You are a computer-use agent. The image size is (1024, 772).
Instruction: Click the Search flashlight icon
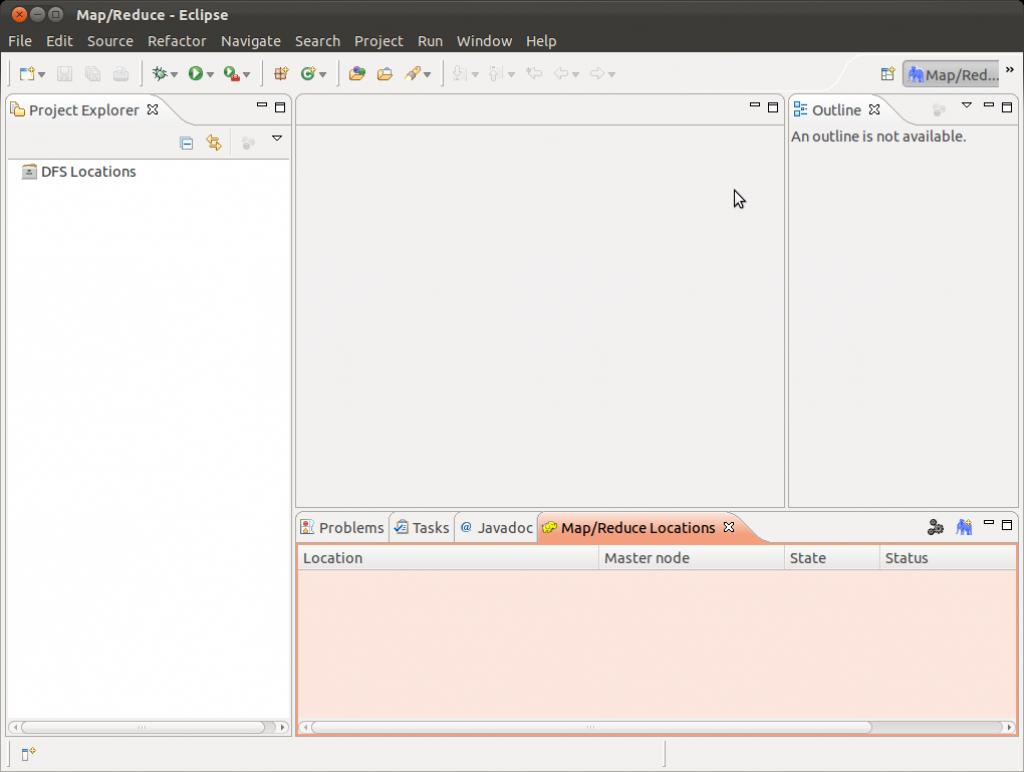pyautogui.click(x=413, y=74)
